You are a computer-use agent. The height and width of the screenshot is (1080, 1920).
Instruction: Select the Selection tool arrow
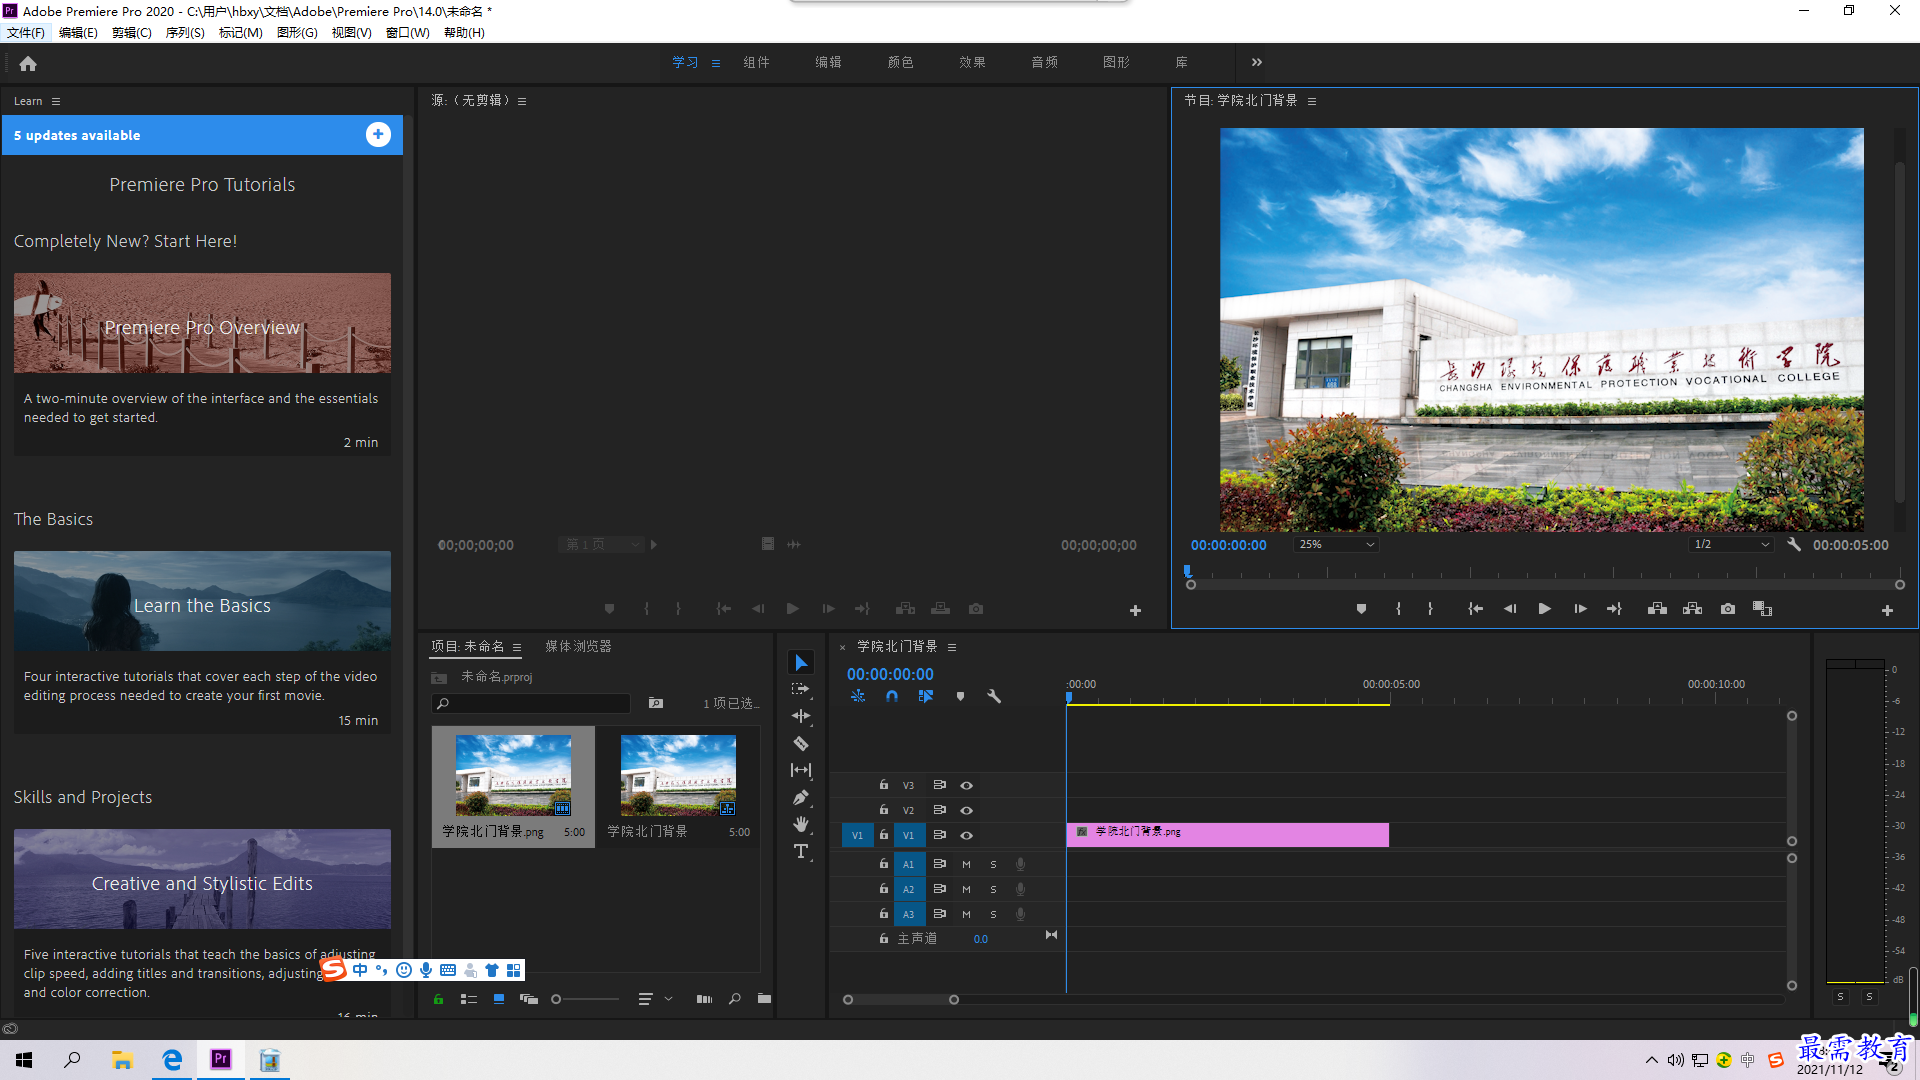tap(801, 662)
